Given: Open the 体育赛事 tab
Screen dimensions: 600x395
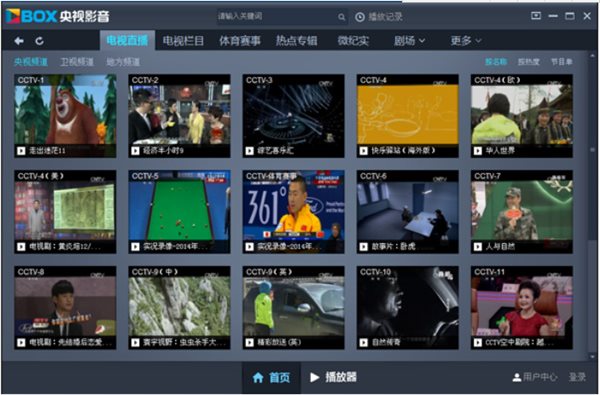Looking at the screenshot, I should pos(240,41).
